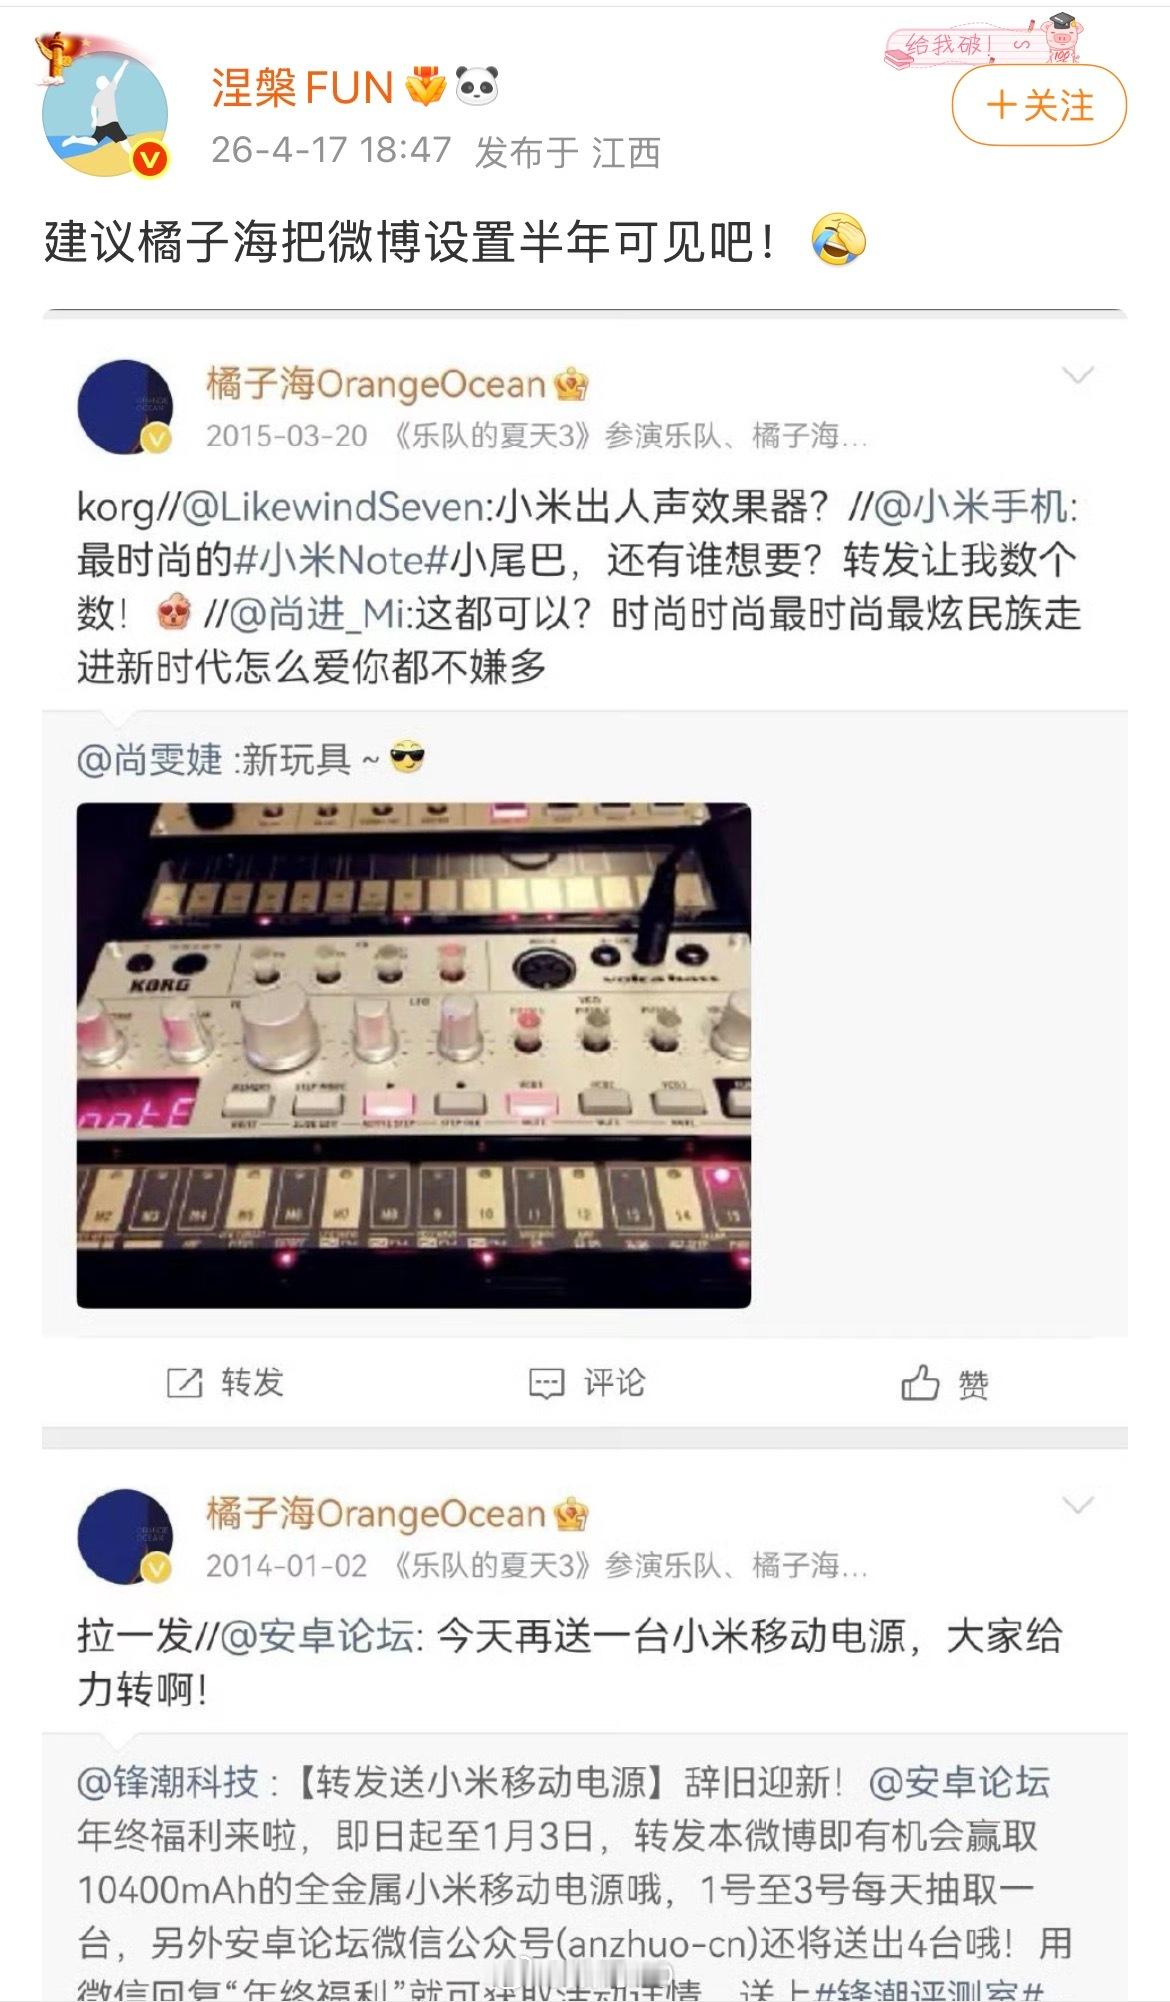Follow the user with +关注 button

(x=1039, y=105)
